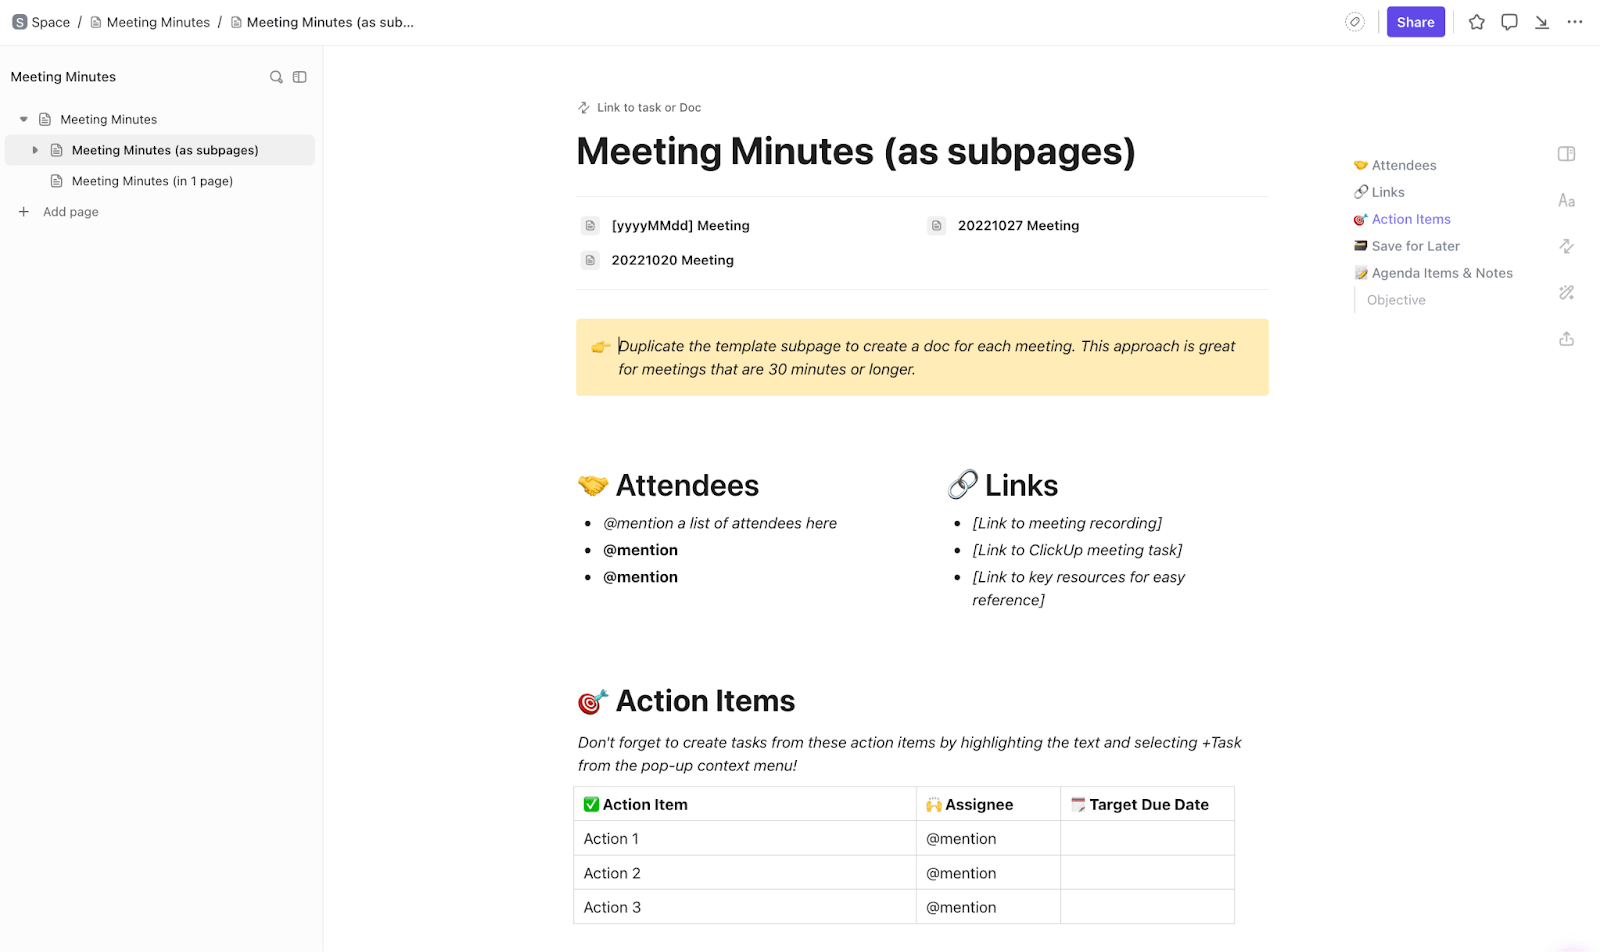Screen dimensions: 1600x952
Task: Click the sidebar title Meeting Minutes
Action: [63, 77]
